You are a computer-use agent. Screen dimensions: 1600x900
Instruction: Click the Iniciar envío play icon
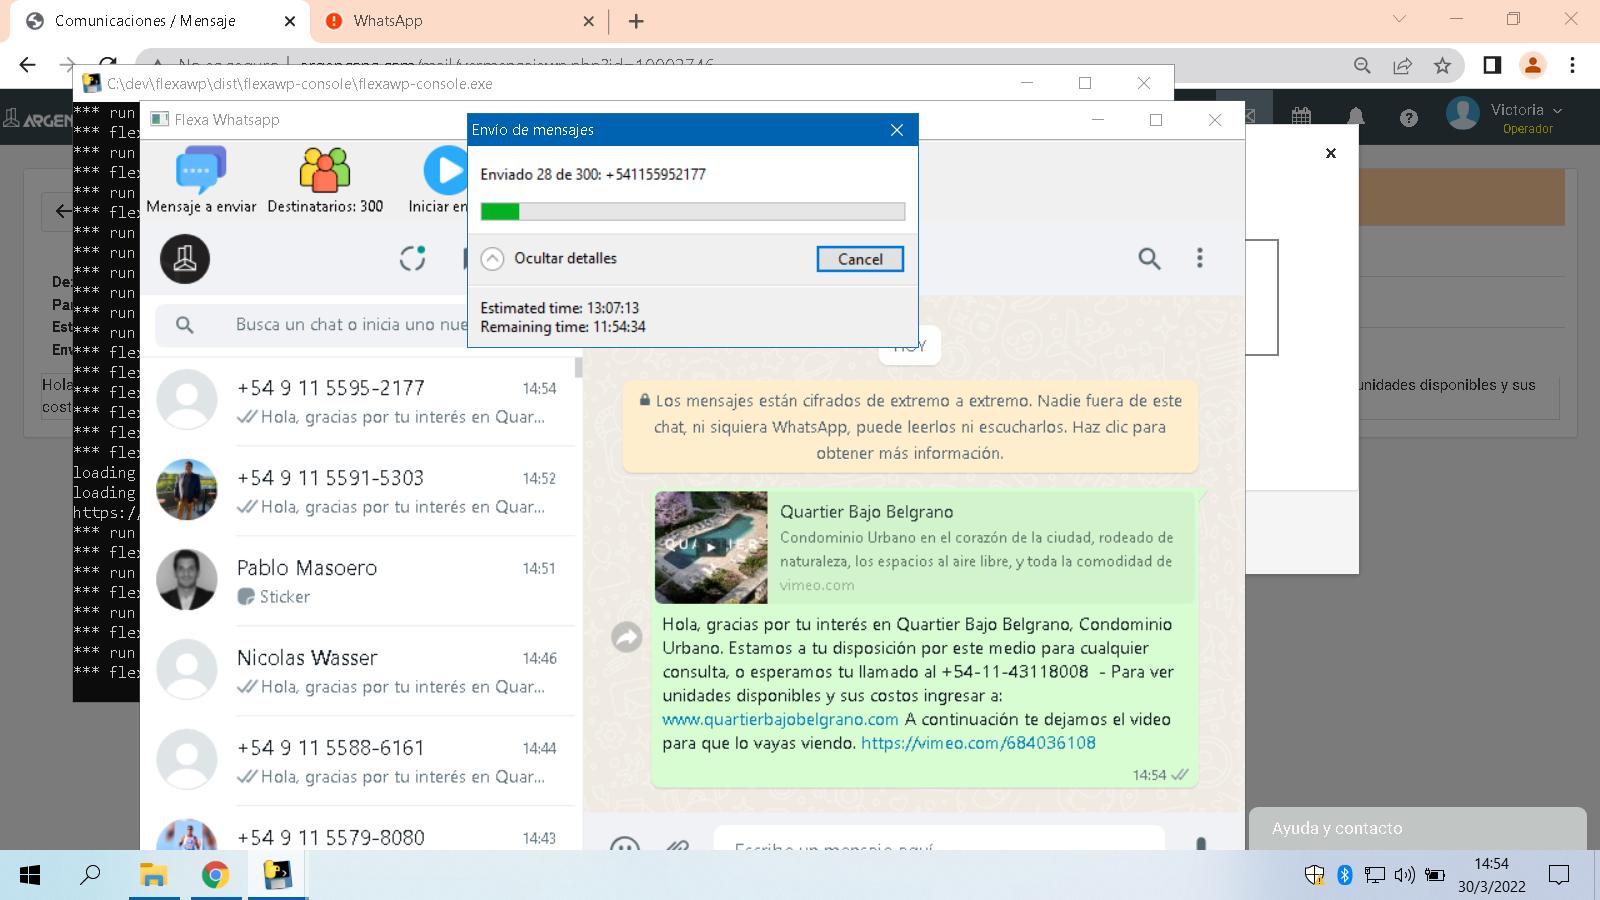[445, 170]
